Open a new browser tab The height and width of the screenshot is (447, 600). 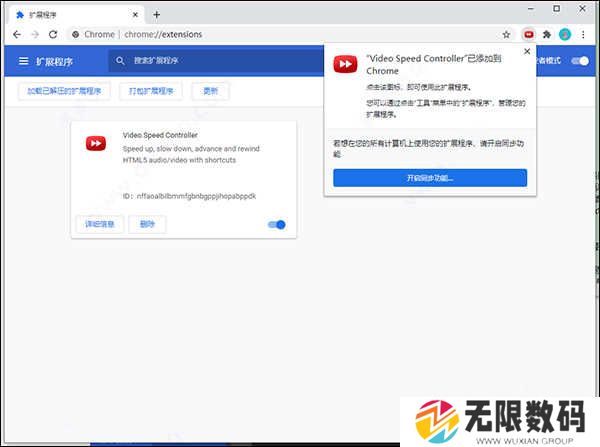(x=157, y=15)
